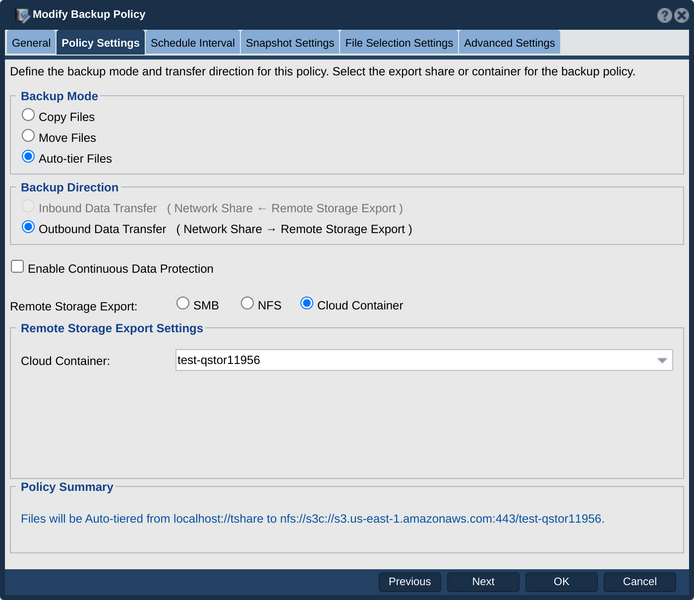Switch to the Advanced Settings tab
The width and height of the screenshot is (694, 600).
pyautogui.click(x=509, y=43)
